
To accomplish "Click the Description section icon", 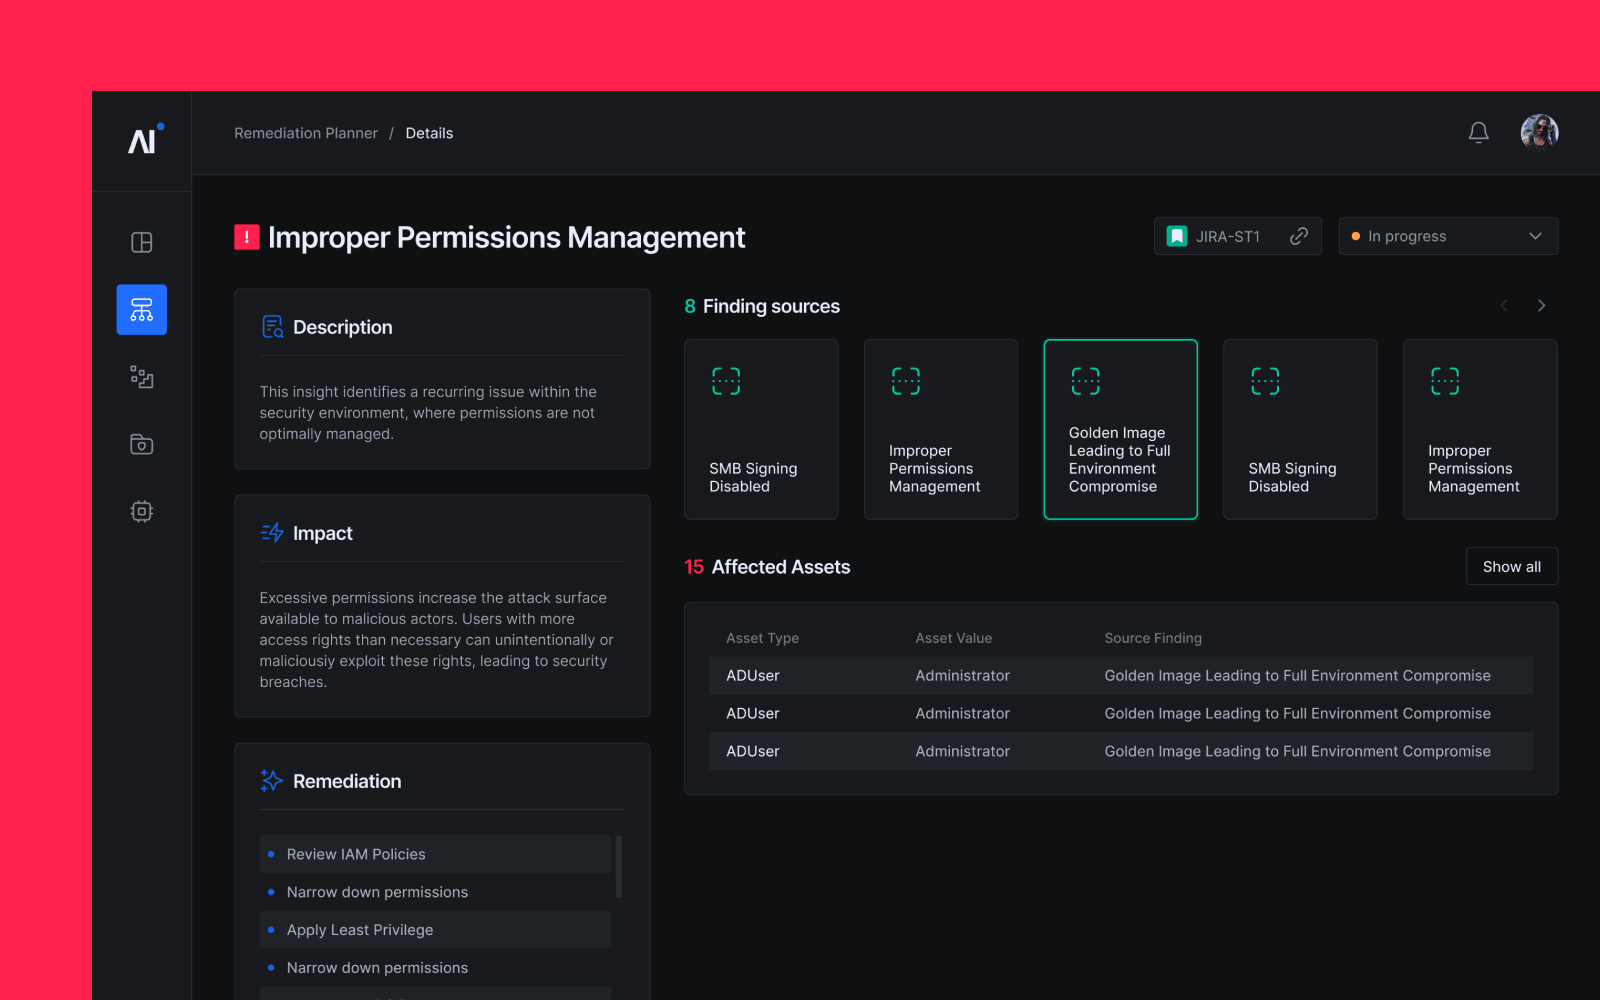I will (x=272, y=327).
